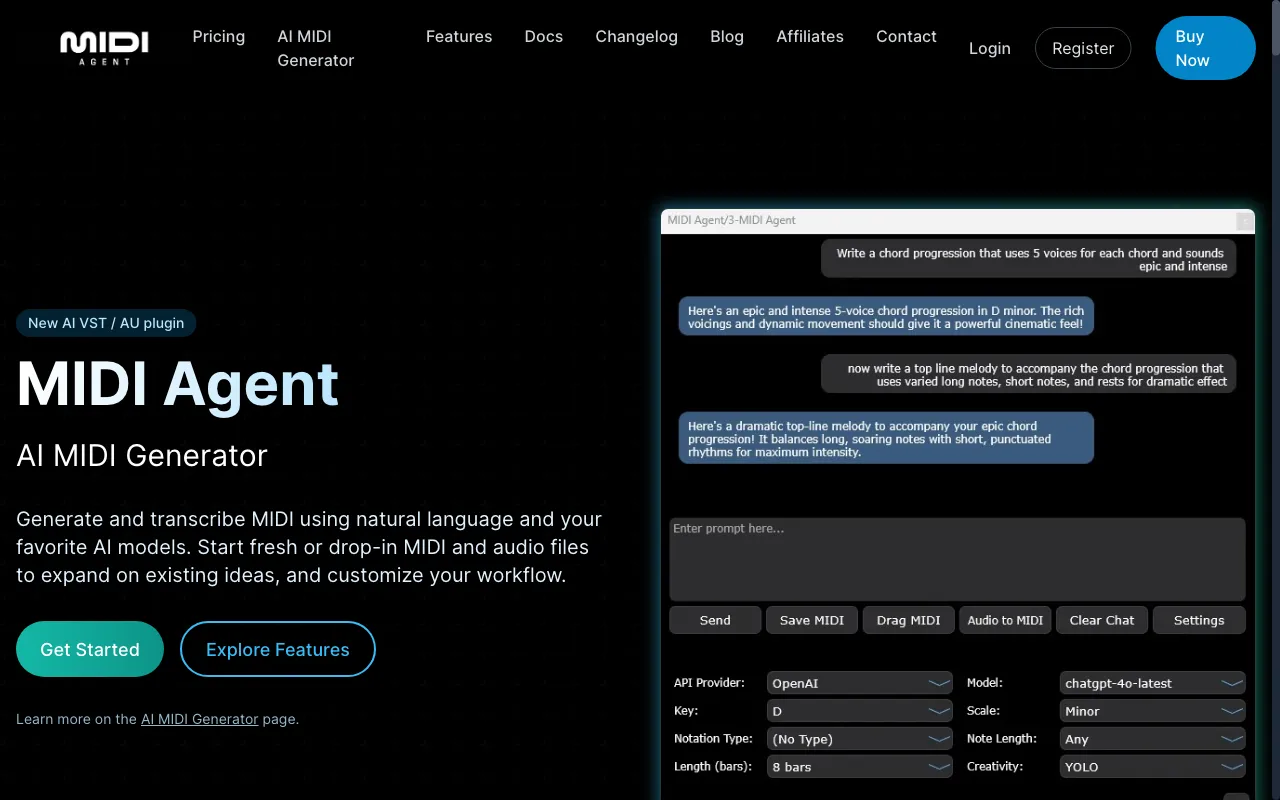Click the plugin window title bar corner button
Viewport: 1280px width, 800px height.
[x=1244, y=221]
